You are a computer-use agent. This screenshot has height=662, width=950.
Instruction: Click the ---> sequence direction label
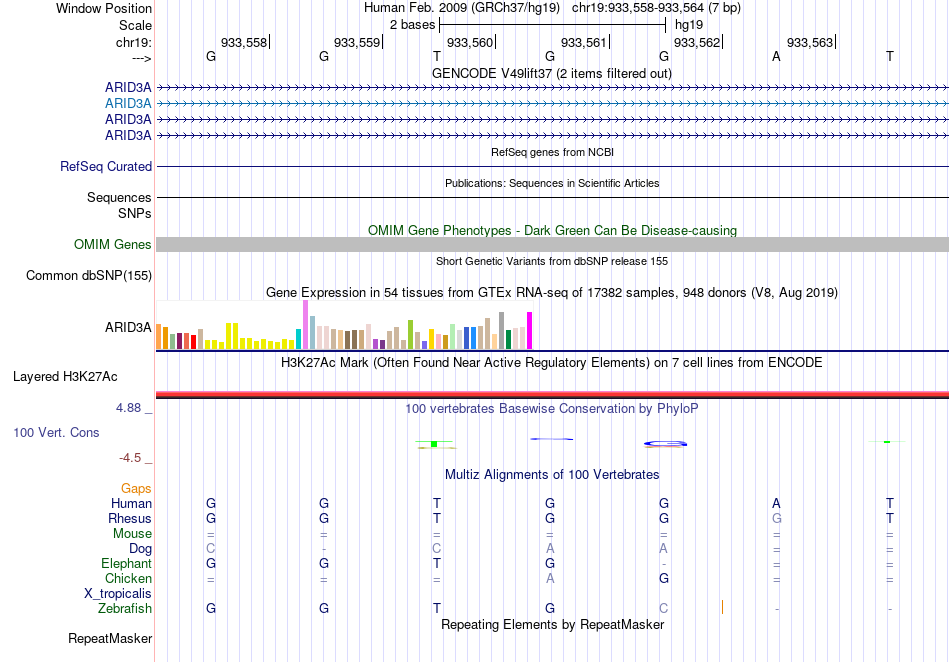point(141,58)
